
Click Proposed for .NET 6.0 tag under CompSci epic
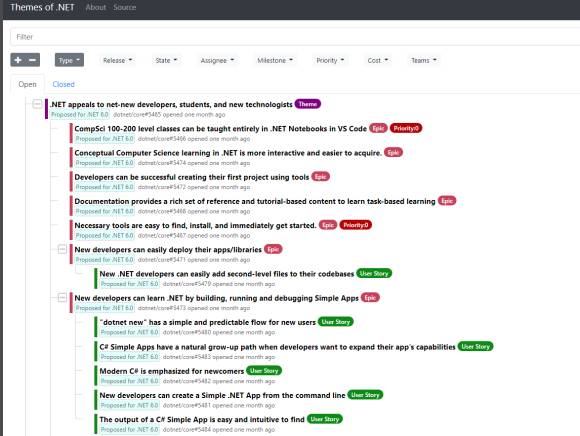(104, 139)
